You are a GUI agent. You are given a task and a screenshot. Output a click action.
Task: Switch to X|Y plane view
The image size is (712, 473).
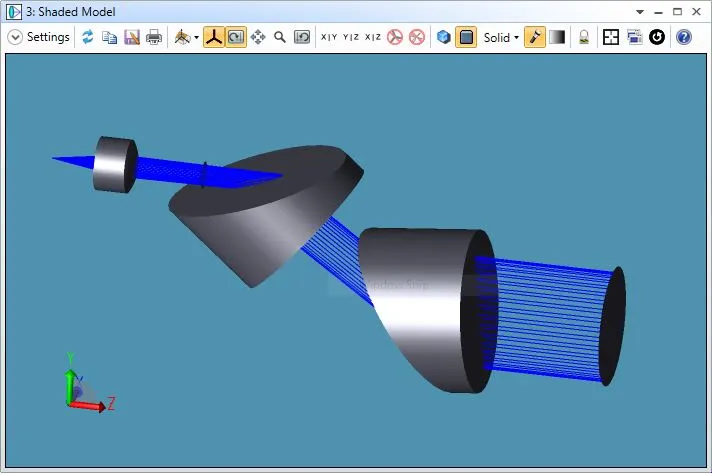pyautogui.click(x=328, y=37)
